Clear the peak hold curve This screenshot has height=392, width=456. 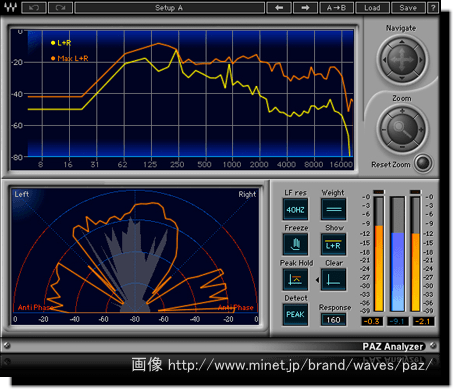[333, 280]
